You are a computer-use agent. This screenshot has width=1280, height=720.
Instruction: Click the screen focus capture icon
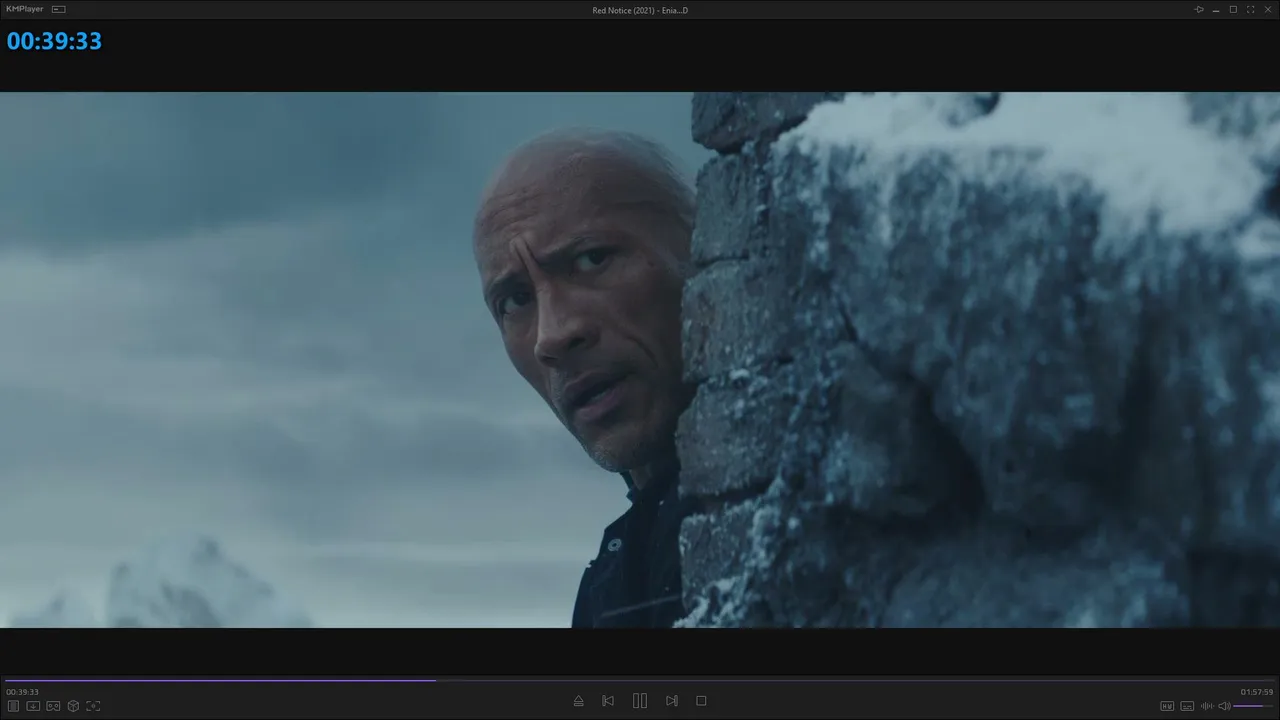point(94,706)
